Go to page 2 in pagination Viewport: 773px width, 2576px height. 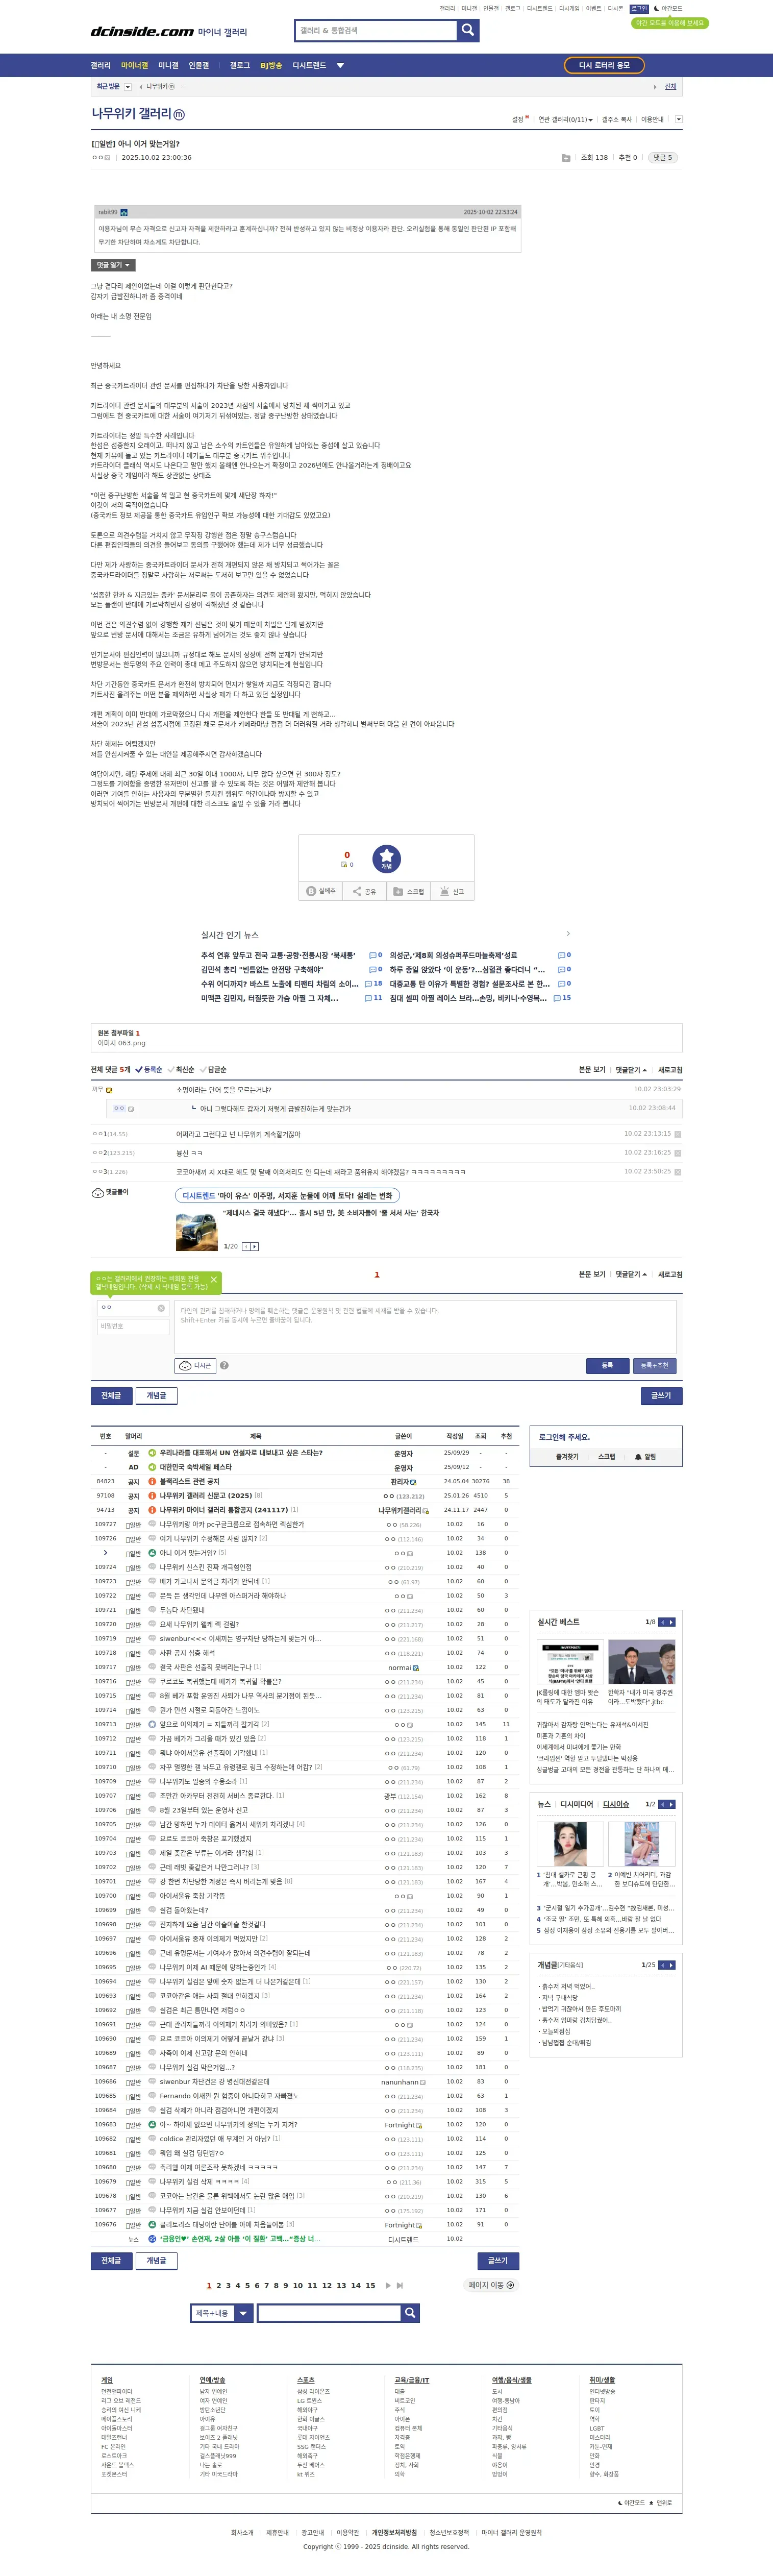(x=218, y=2285)
